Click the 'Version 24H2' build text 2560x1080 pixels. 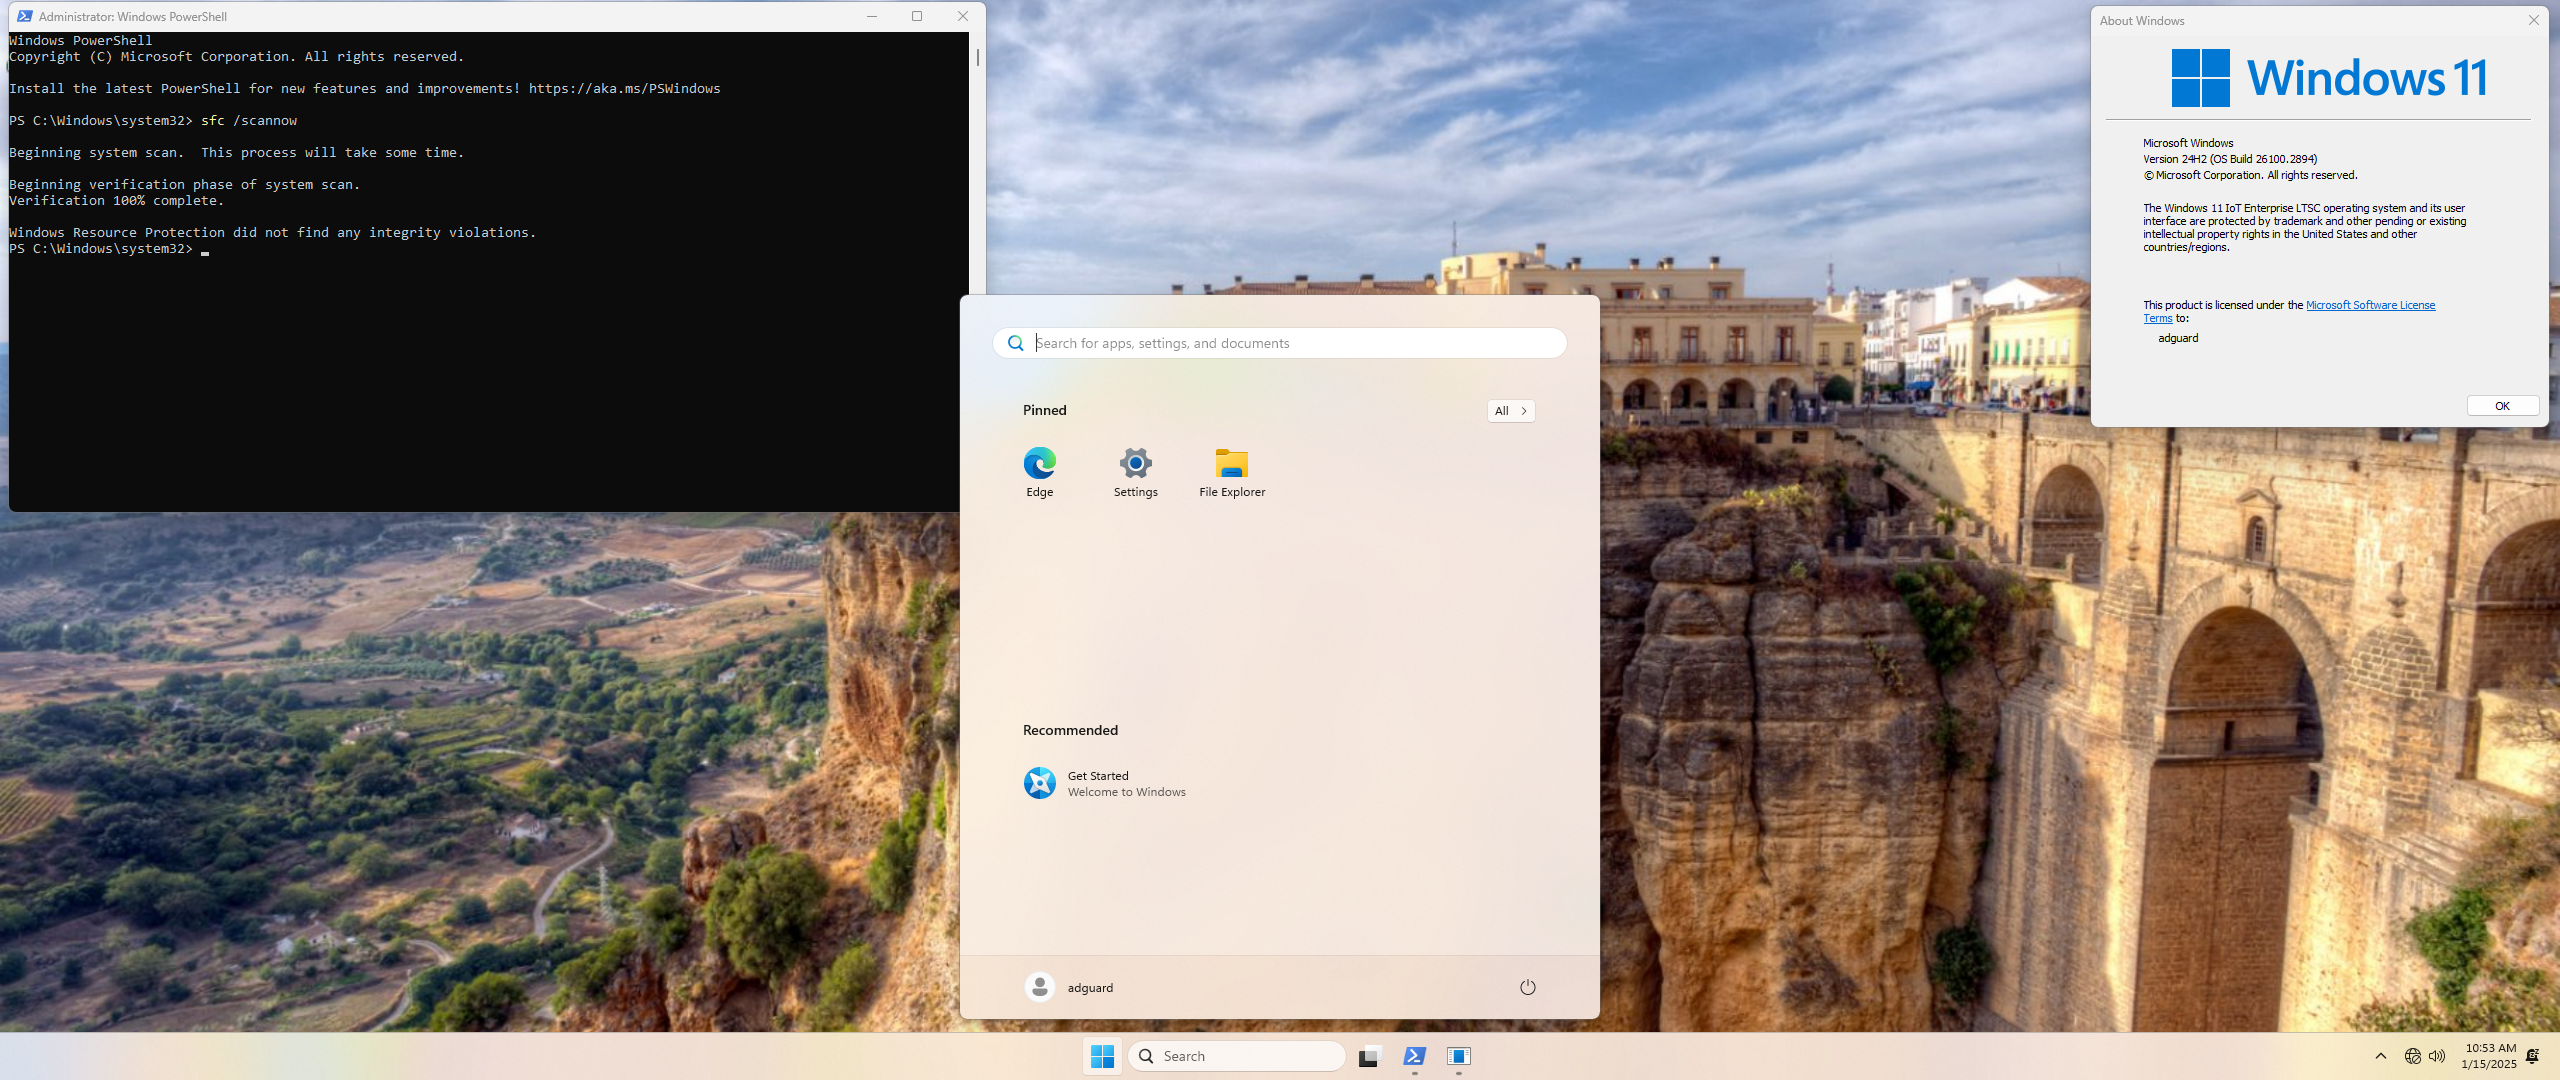(2229, 159)
